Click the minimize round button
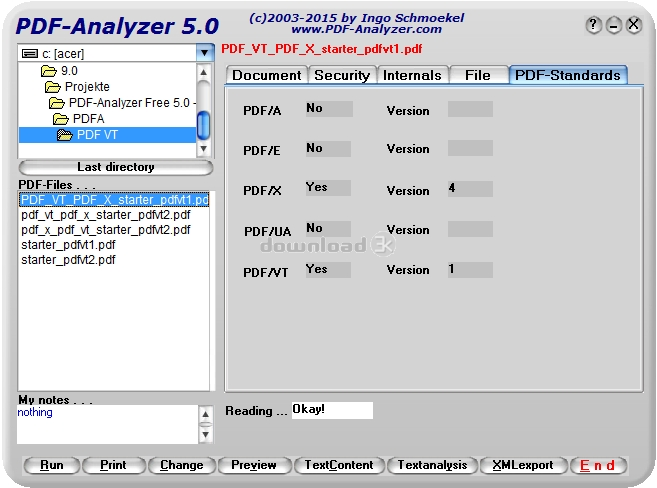The image size is (657, 488). [x=613, y=25]
